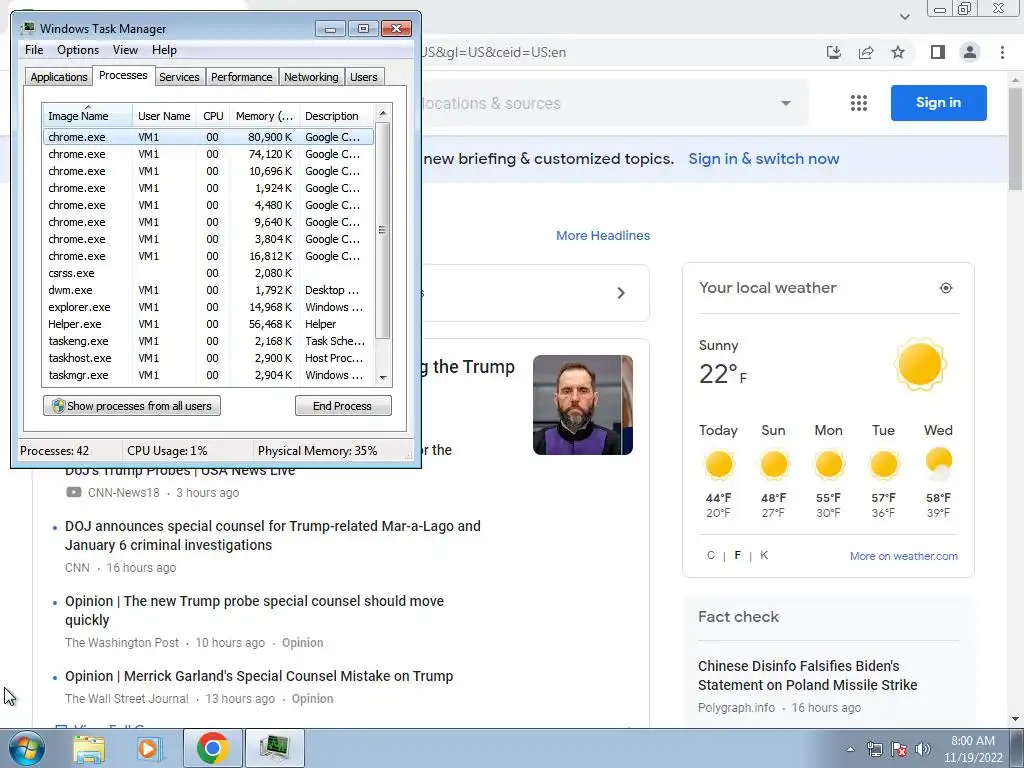Click the blue Sign in button
Screen dimensions: 1024x768
(x=938, y=103)
